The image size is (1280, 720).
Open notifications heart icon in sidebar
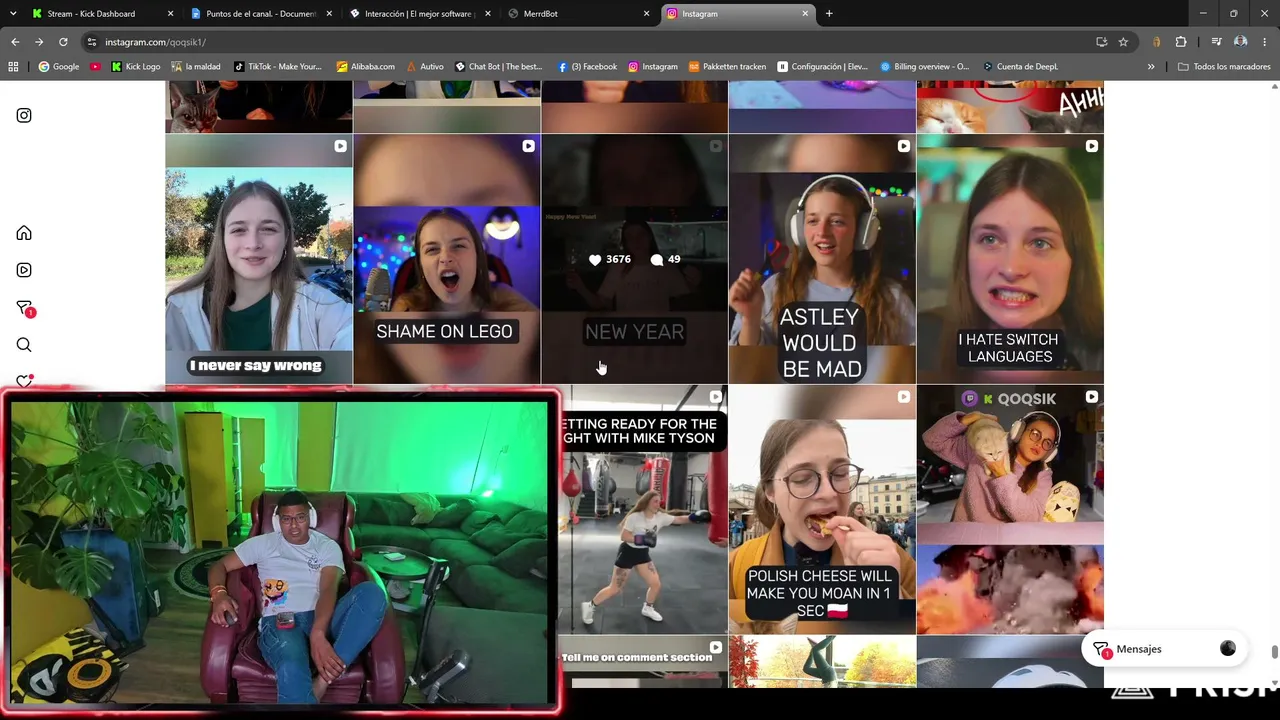pos(24,382)
